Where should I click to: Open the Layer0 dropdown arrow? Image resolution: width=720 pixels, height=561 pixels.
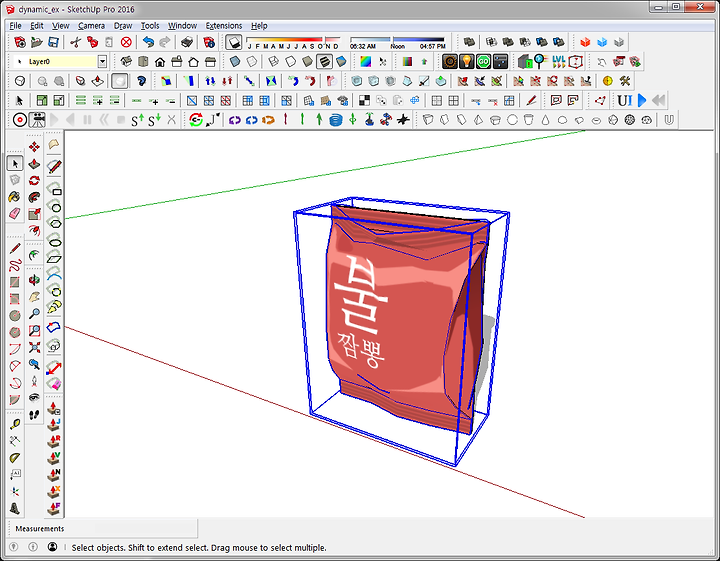coord(102,62)
